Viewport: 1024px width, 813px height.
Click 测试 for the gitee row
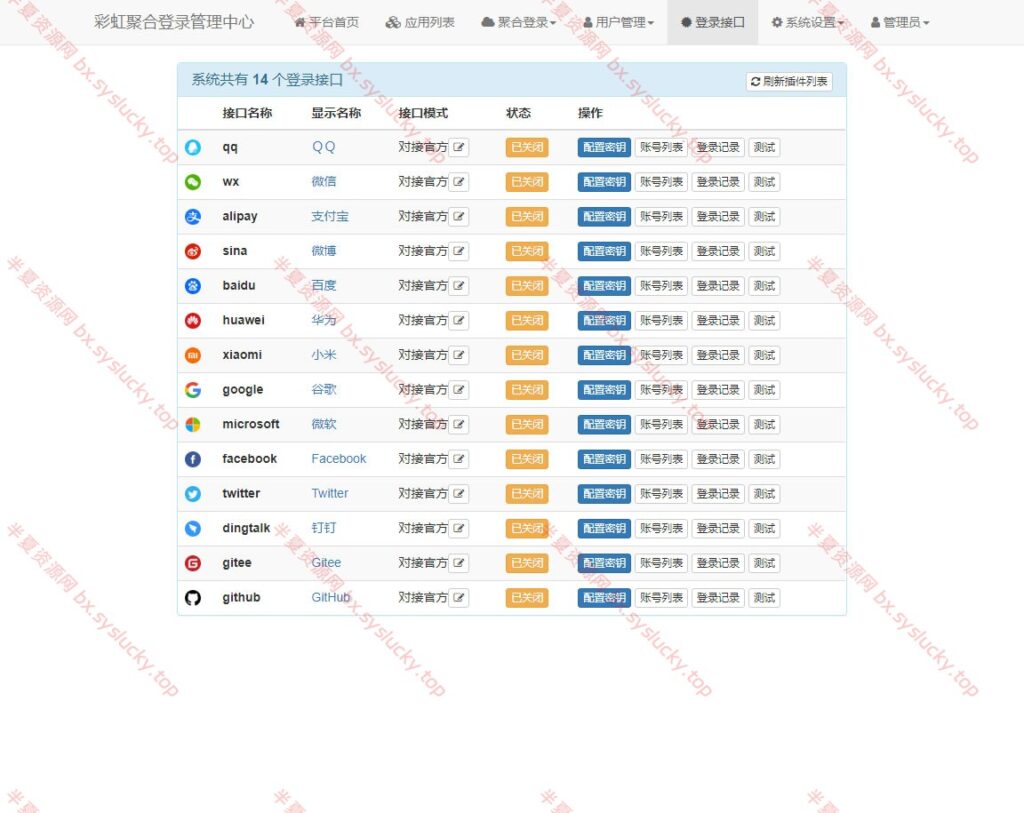(763, 563)
